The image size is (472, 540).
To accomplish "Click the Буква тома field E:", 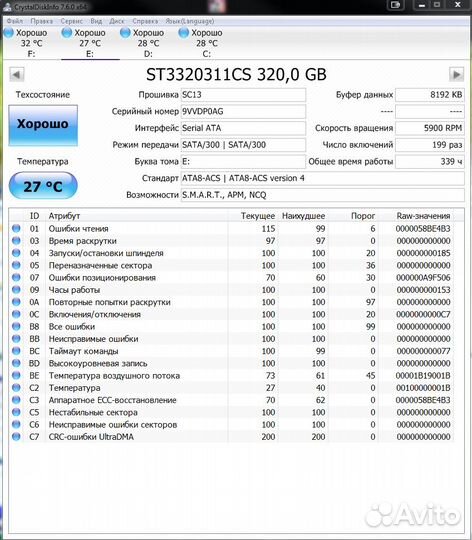I will 243,162.
